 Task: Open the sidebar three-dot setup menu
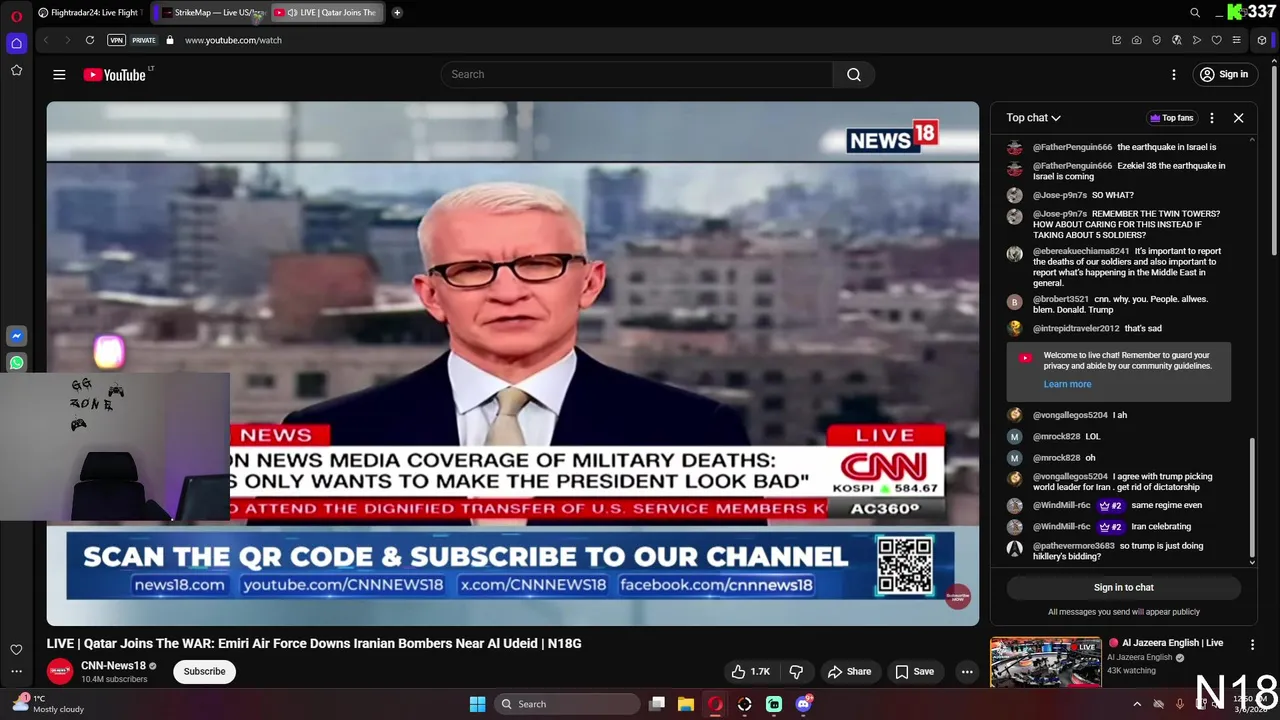click(x=16, y=672)
